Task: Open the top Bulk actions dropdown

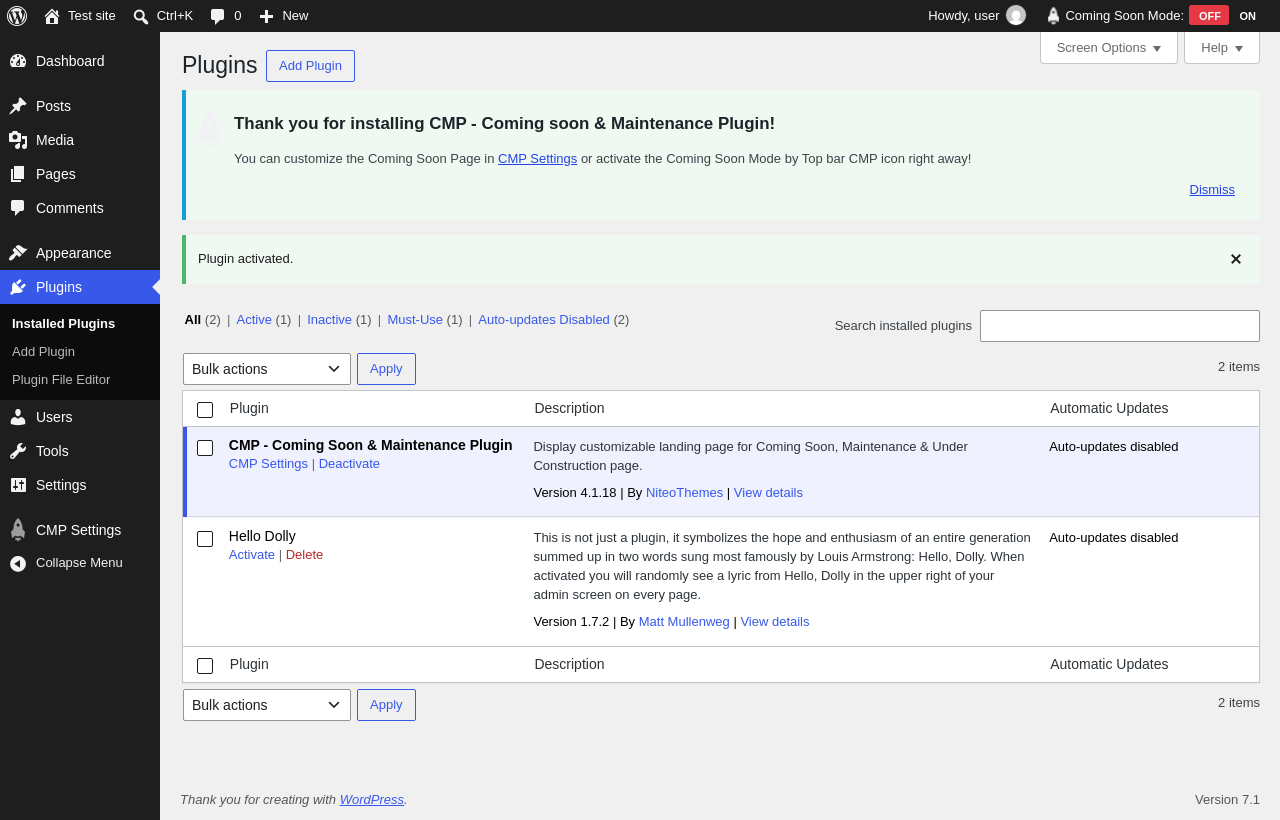Action: (267, 369)
